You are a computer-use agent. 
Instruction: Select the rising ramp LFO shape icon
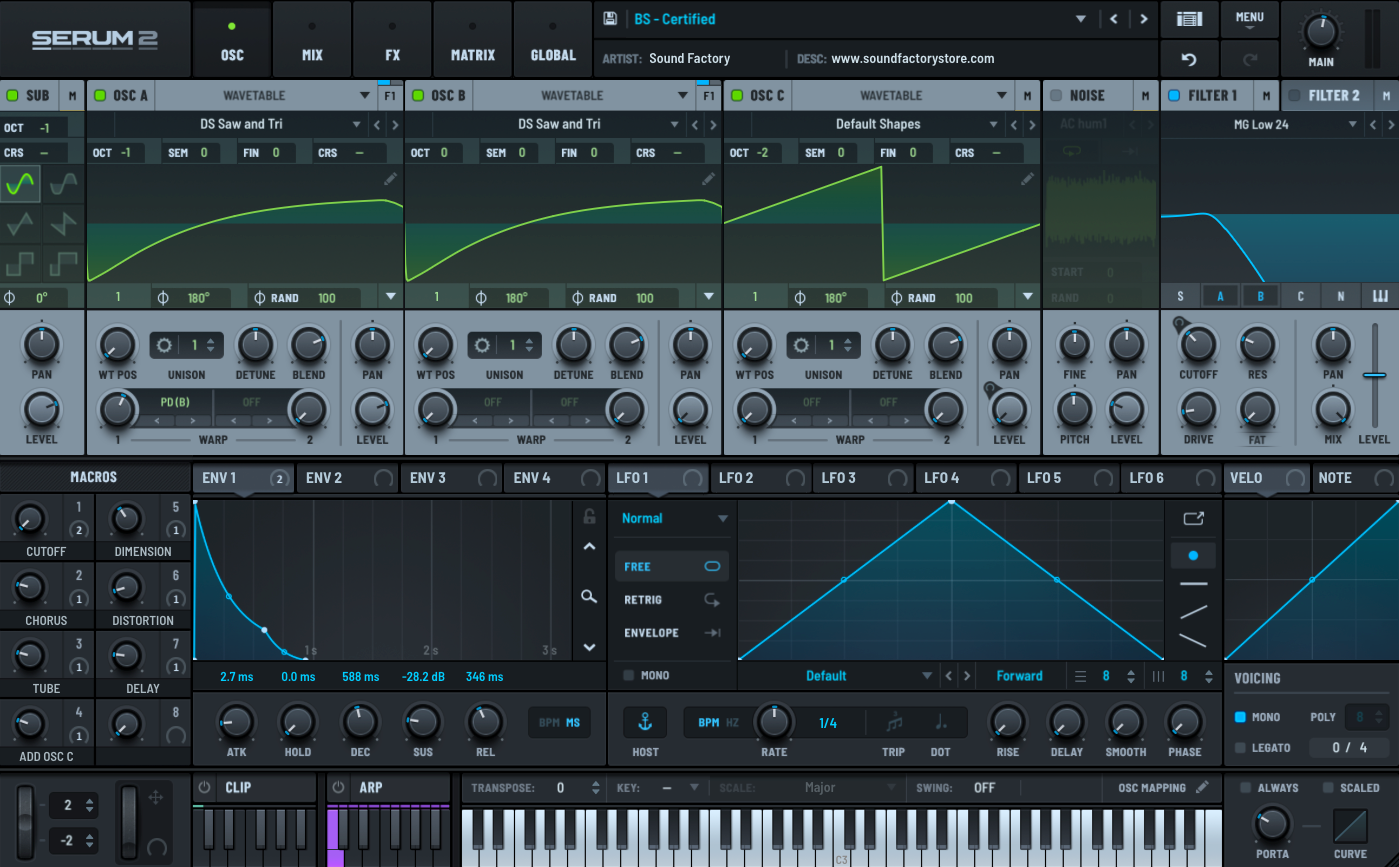coord(1193,611)
